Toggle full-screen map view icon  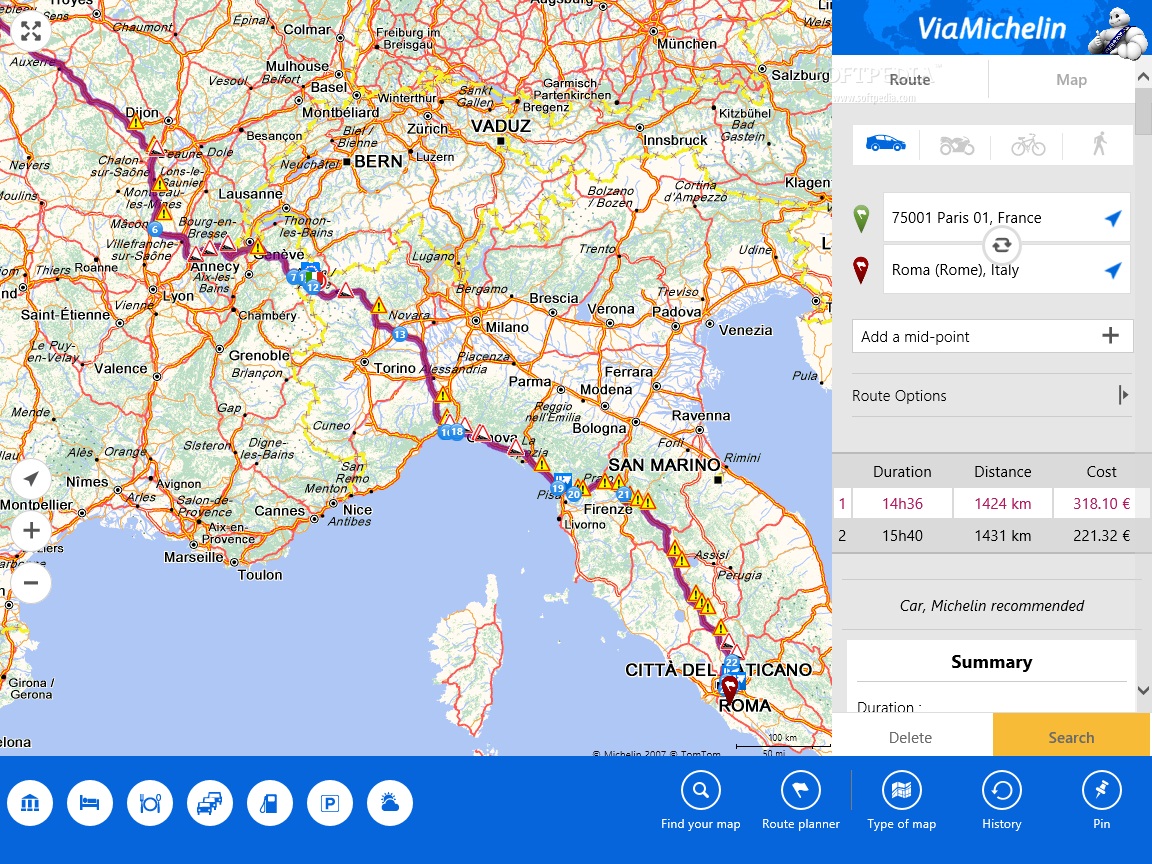tap(31, 31)
